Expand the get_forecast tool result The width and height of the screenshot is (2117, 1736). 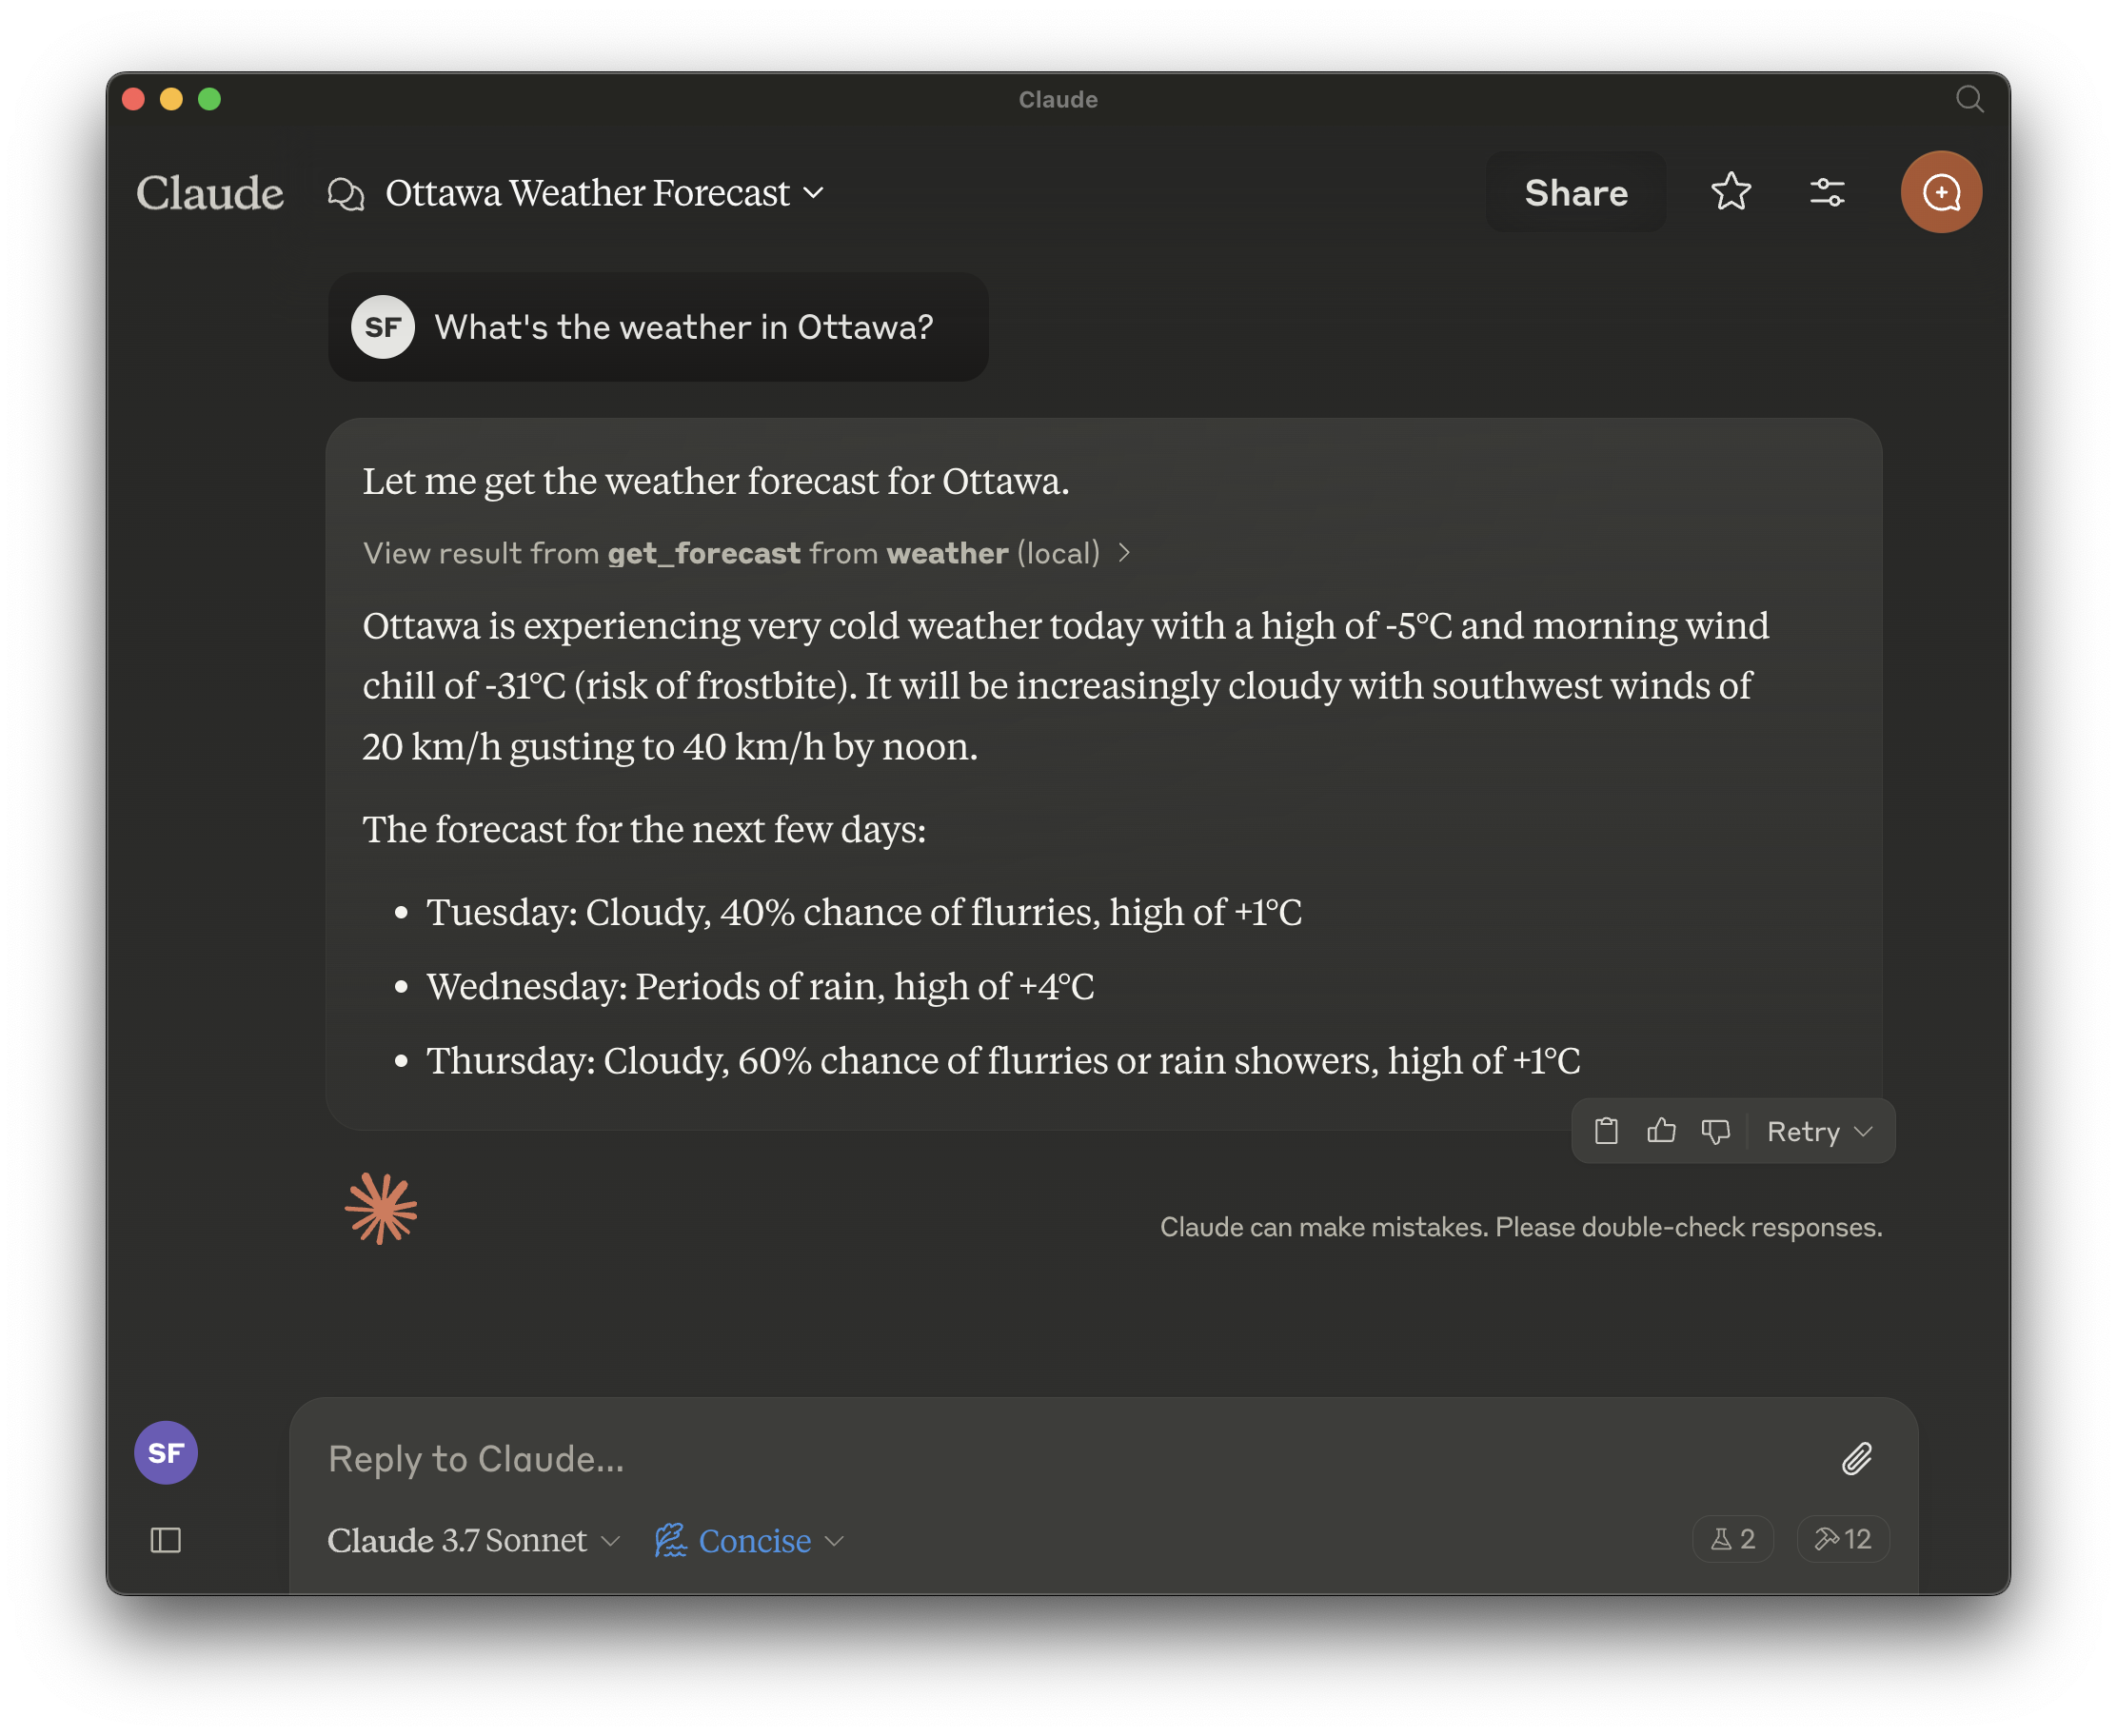point(747,553)
